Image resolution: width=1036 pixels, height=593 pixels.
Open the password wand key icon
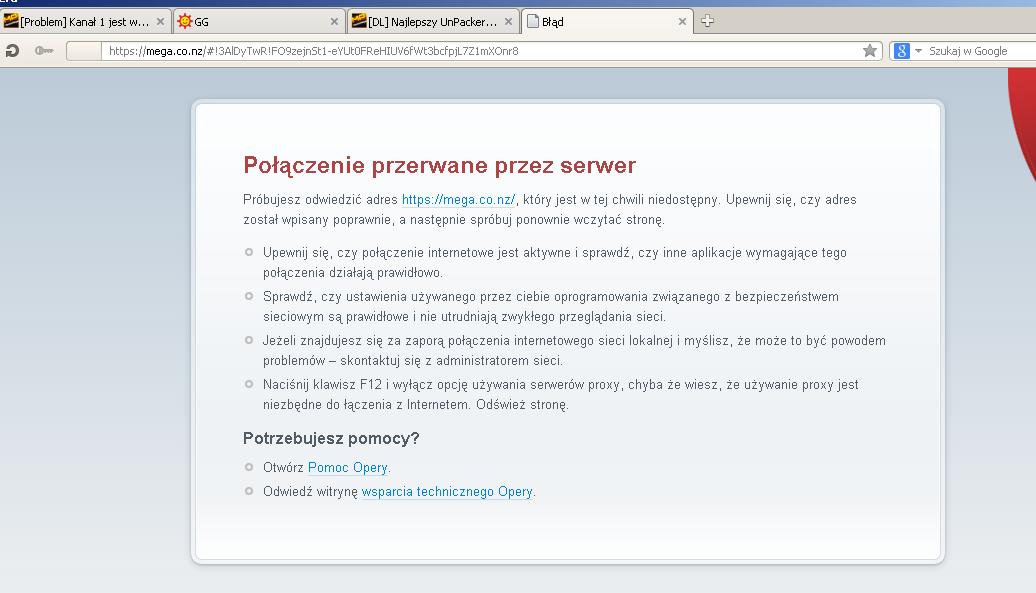pyautogui.click(x=44, y=51)
